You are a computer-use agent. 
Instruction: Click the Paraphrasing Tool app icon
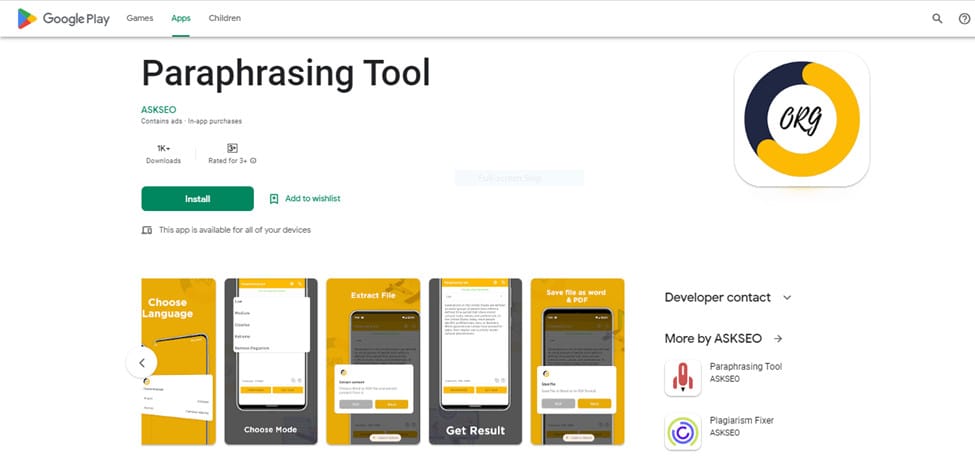pyautogui.click(x=802, y=119)
